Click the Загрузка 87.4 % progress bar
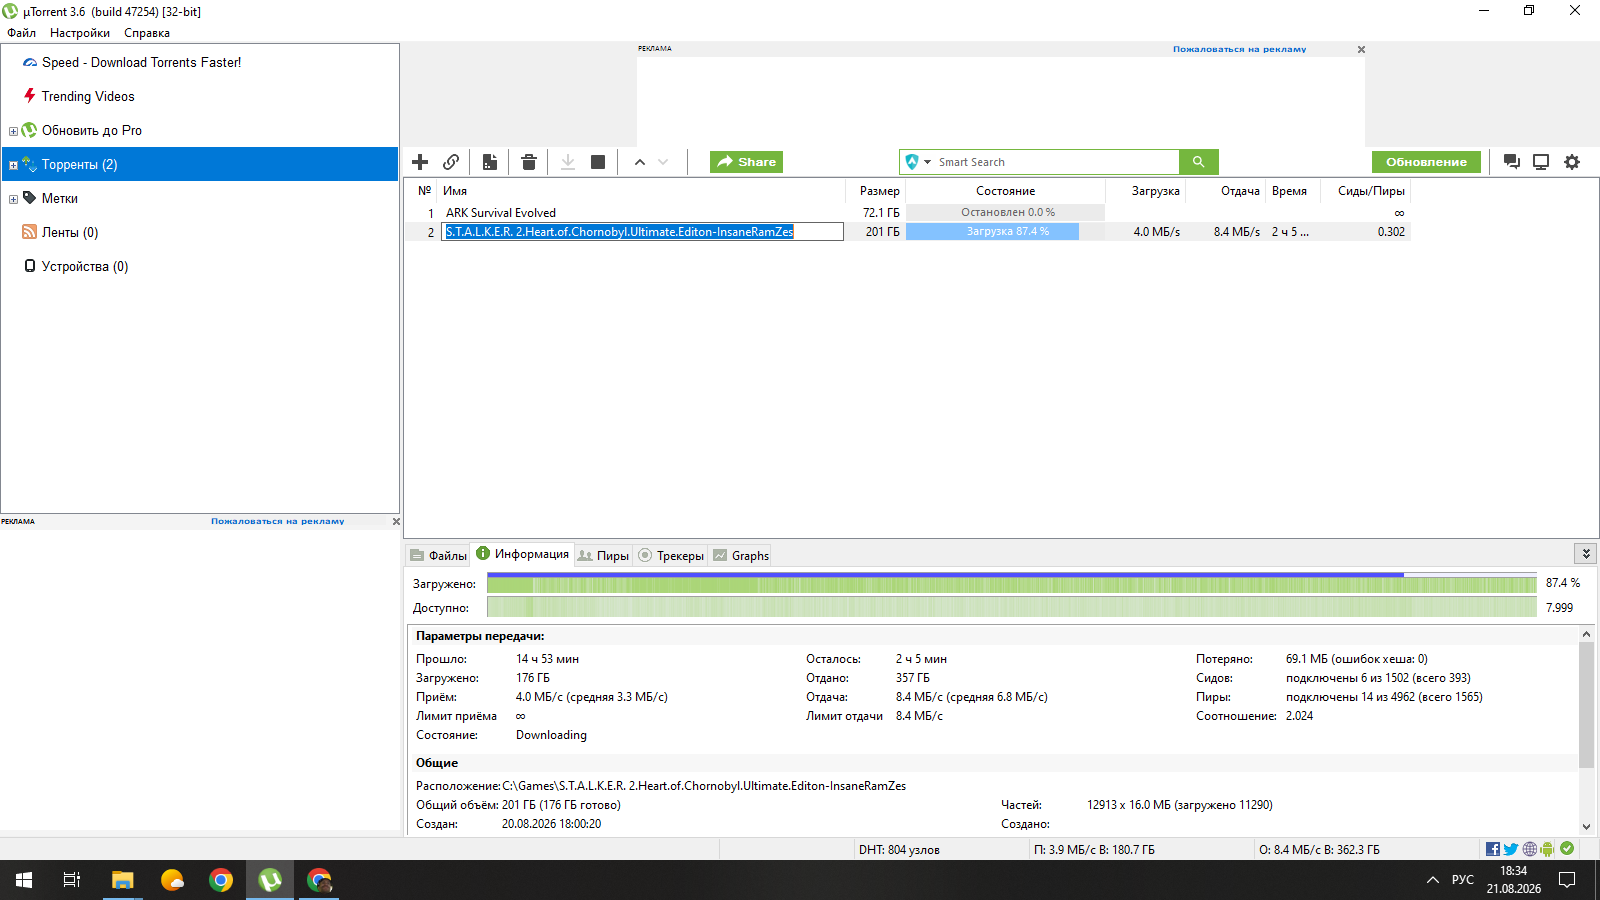 point(1005,232)
